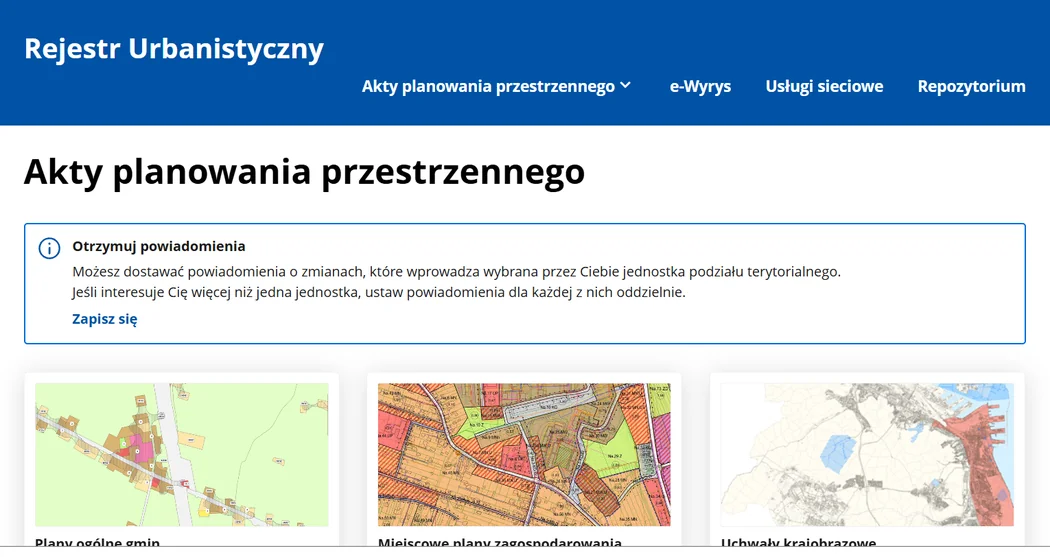Open the Uchwały krajobrazowe map thumbnail

tap(867, 455)
